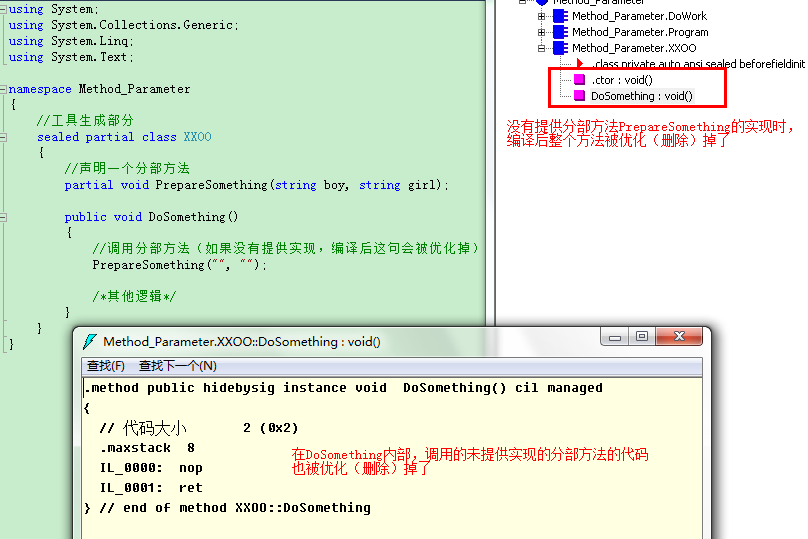Click the '/*其他逻辑*/' comment
The width and height of the screenshot is (808, 539).
coord(134,296)
